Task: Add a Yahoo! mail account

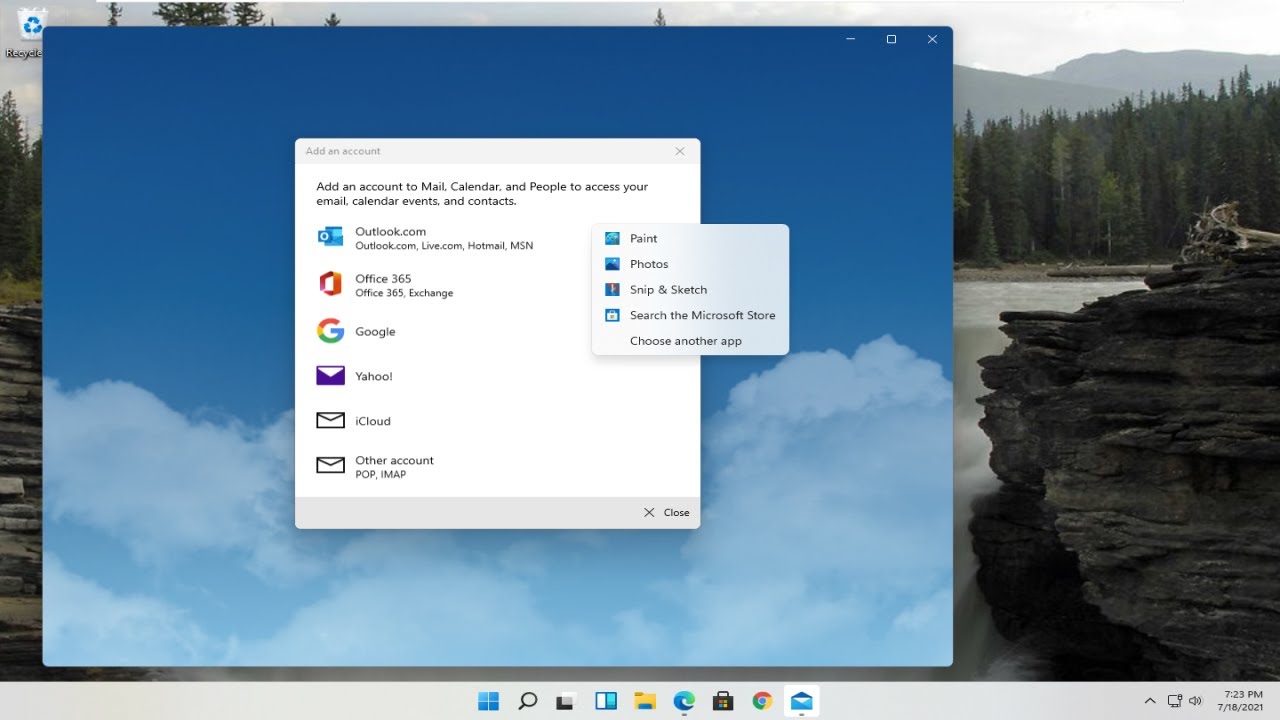Action: tap(497, 376)
